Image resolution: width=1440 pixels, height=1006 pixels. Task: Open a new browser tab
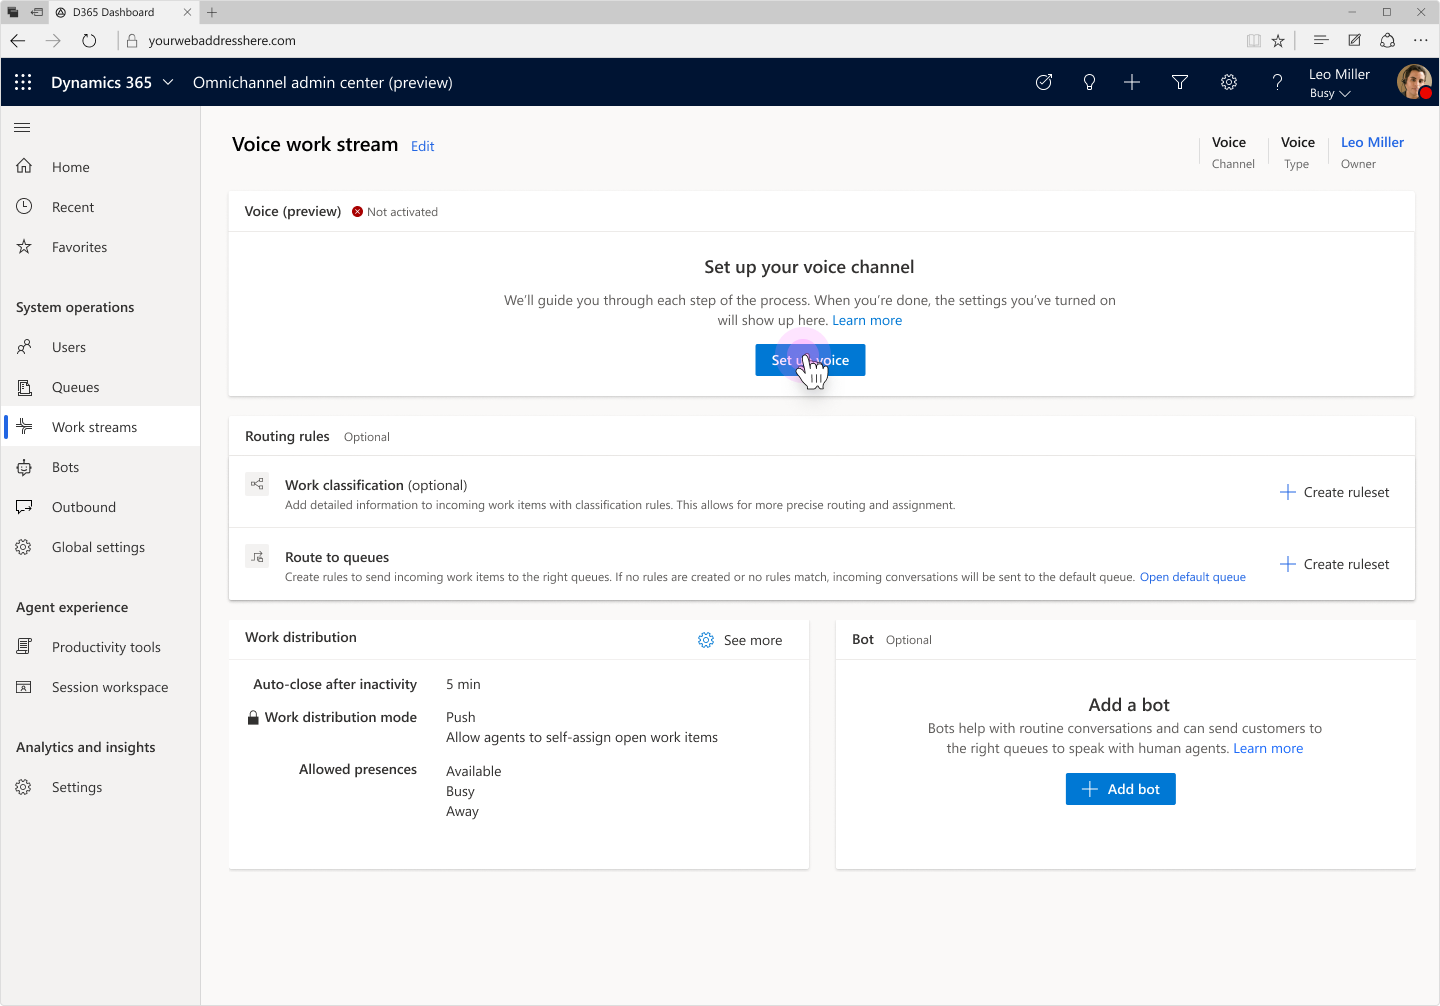212,12
